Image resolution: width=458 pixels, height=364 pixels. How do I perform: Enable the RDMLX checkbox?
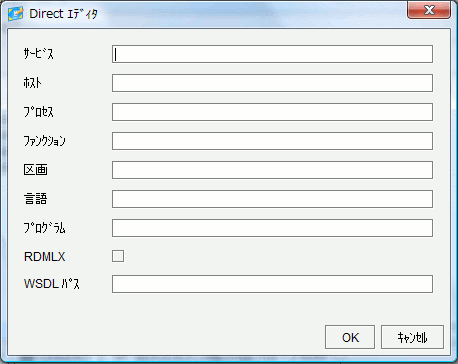pos(118,256)
